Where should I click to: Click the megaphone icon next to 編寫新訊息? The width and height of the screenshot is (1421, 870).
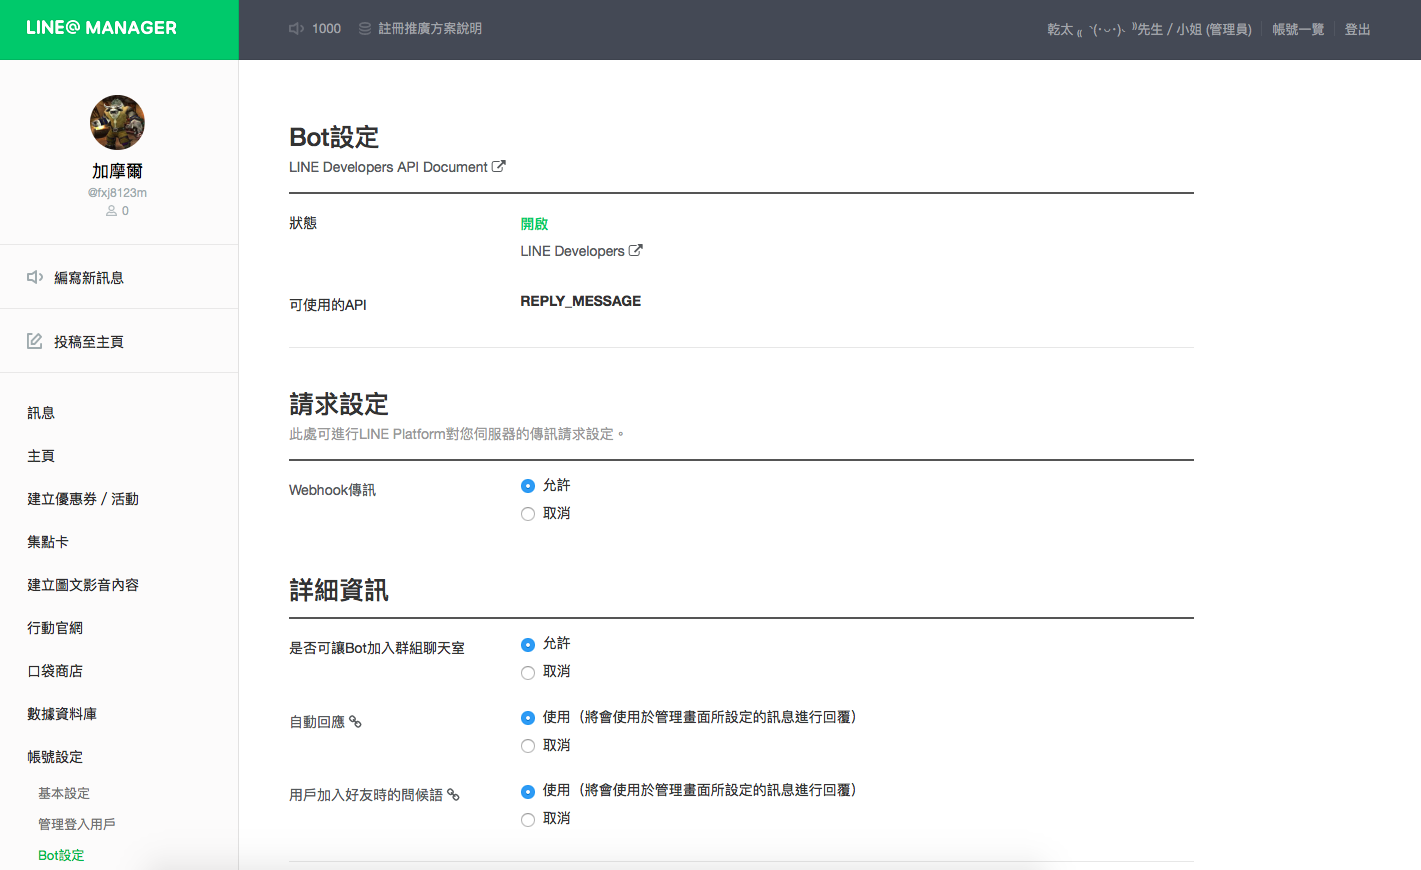(x=35, y=277)
